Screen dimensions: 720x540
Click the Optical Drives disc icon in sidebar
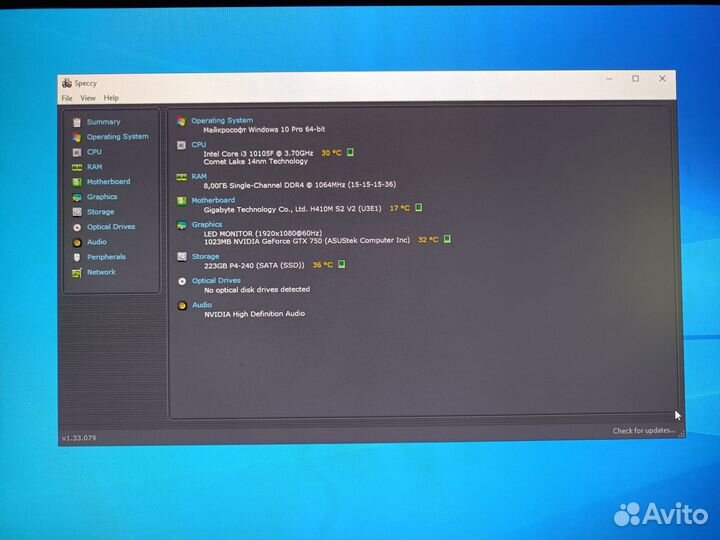click(77, 227)
